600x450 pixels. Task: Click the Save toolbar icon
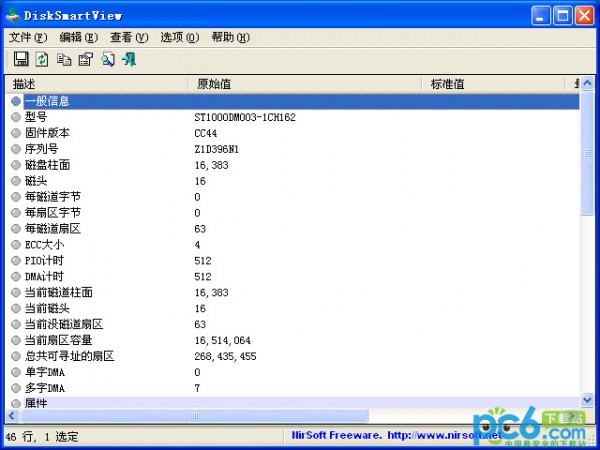pyautogui.click(x=21, y=59)
